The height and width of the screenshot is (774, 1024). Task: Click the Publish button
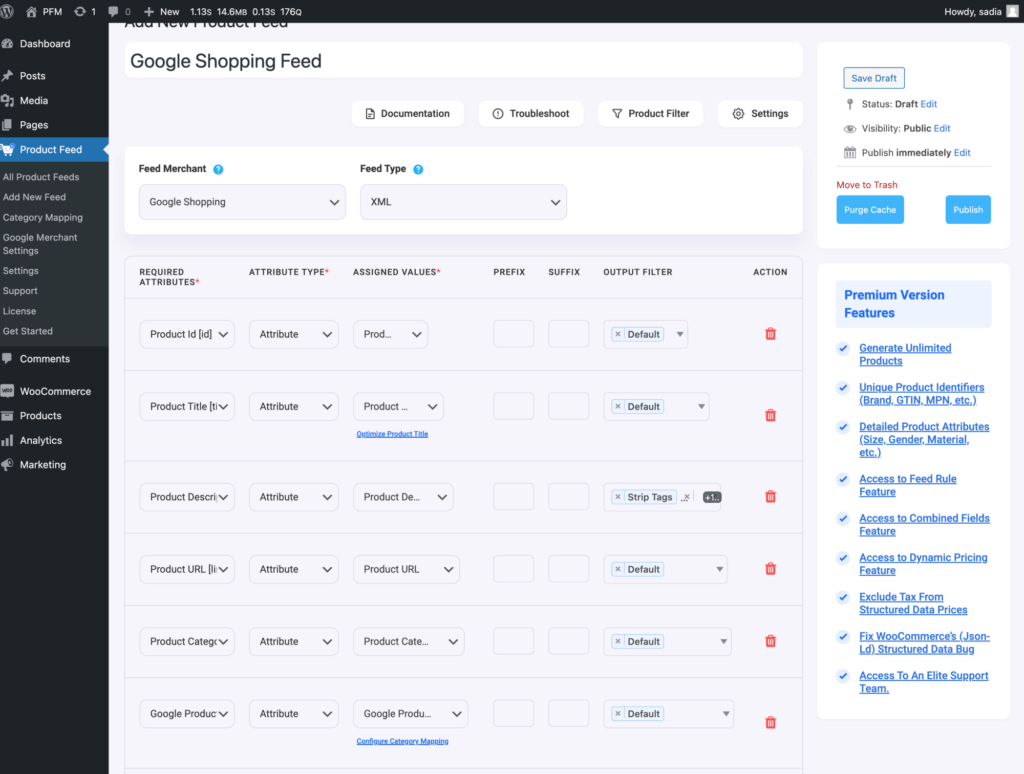(x=968, y=210)
